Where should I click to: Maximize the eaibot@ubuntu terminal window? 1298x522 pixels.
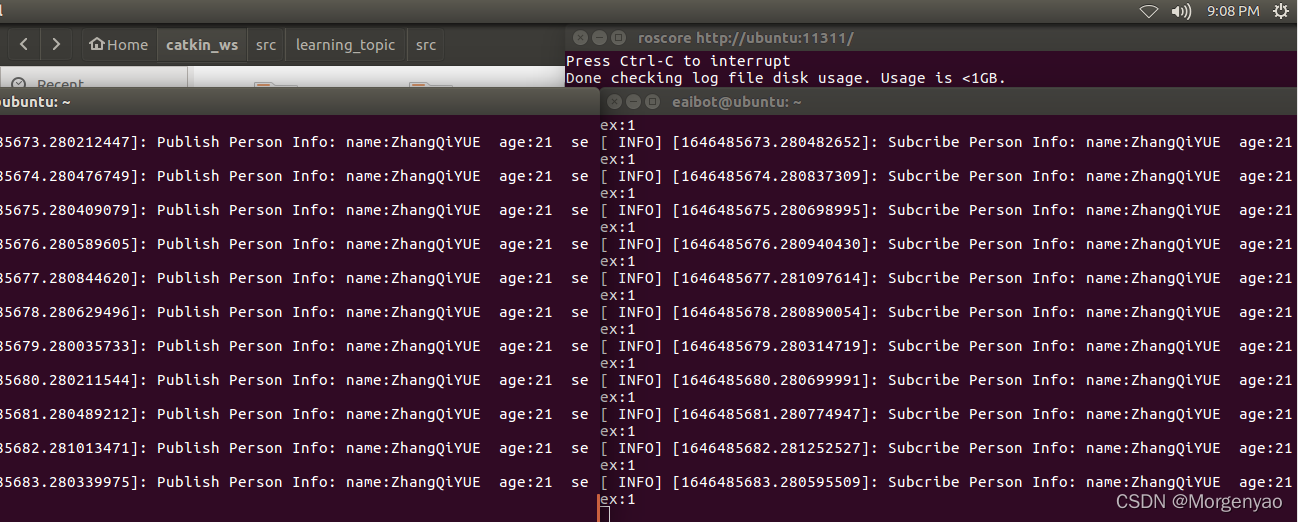tap(652, 102)
